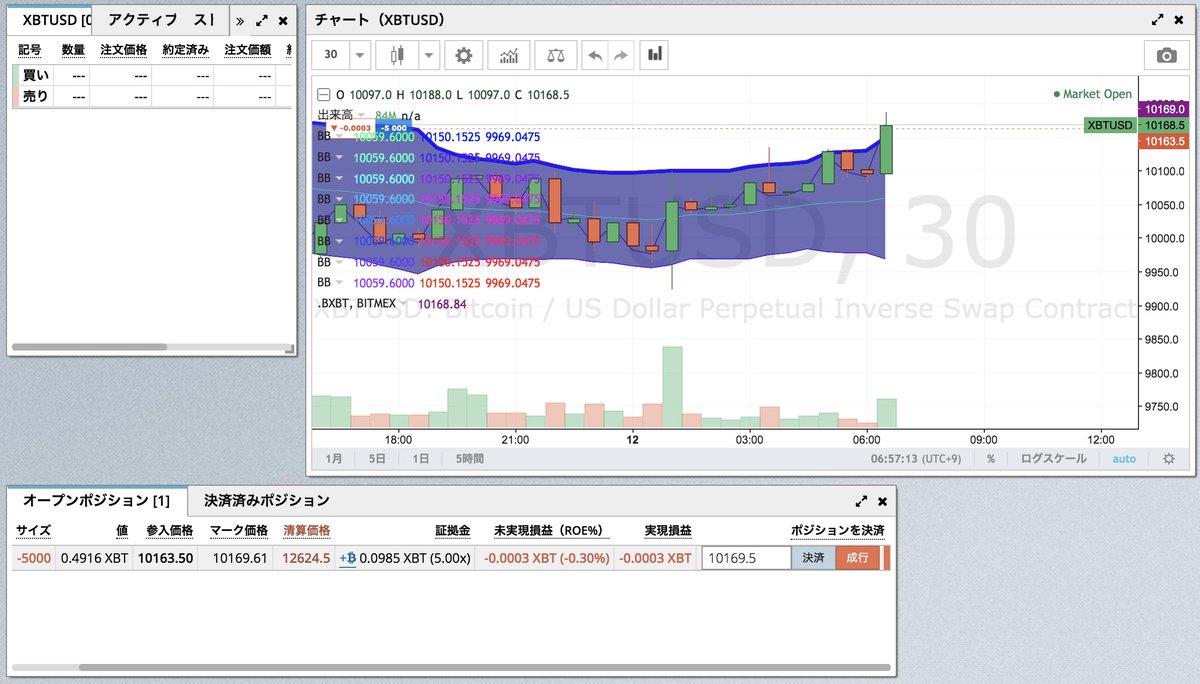Click the compare symbol scales icon
Viewport: 1200px width, 684px height.
click(x=555, y=55)
